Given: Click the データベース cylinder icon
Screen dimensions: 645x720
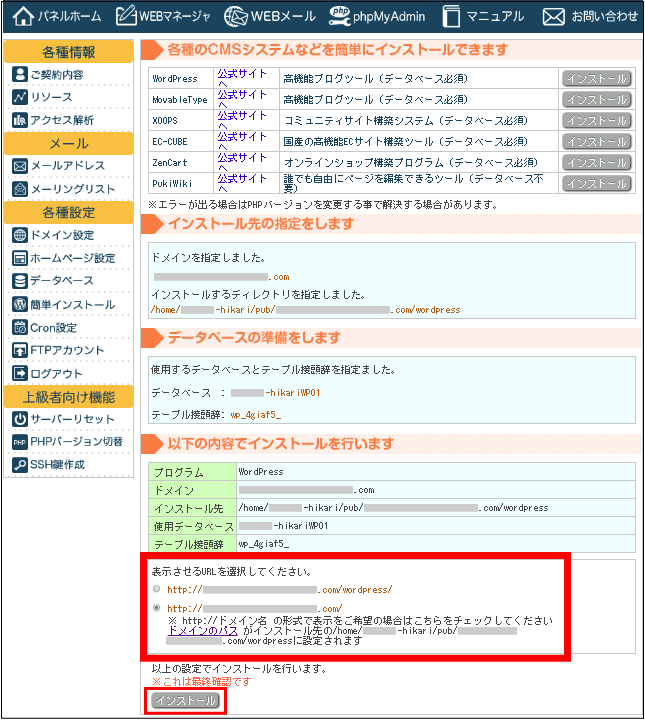Looking at the screenshot, I should tap(20, 281).
